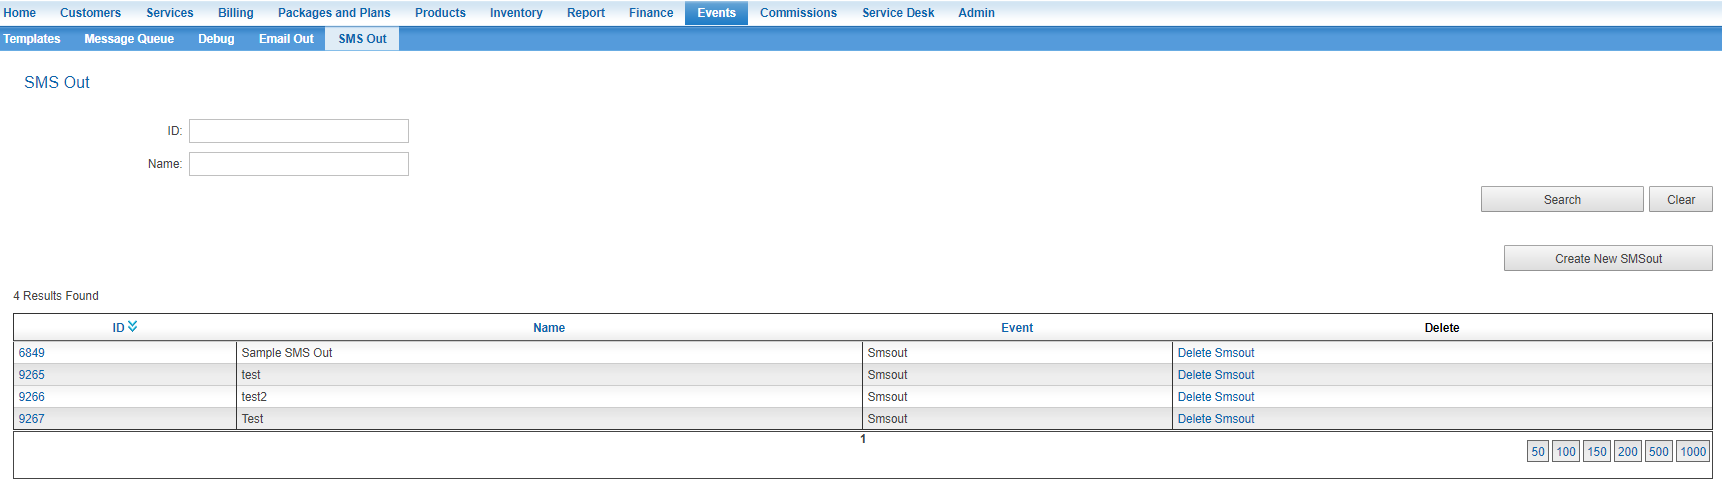
Task: Click the ID column sort arrow icon
Action: point(133,326)
